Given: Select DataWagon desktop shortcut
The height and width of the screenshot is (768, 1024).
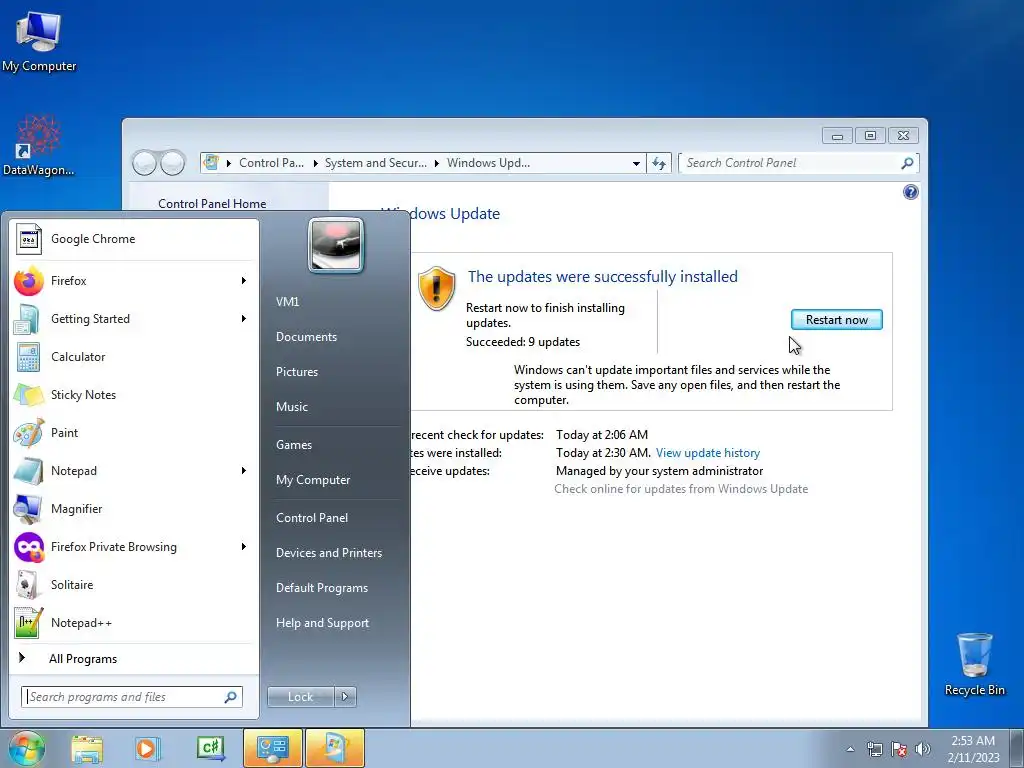Looking at the screenshot, I should [x=39, y=146].
